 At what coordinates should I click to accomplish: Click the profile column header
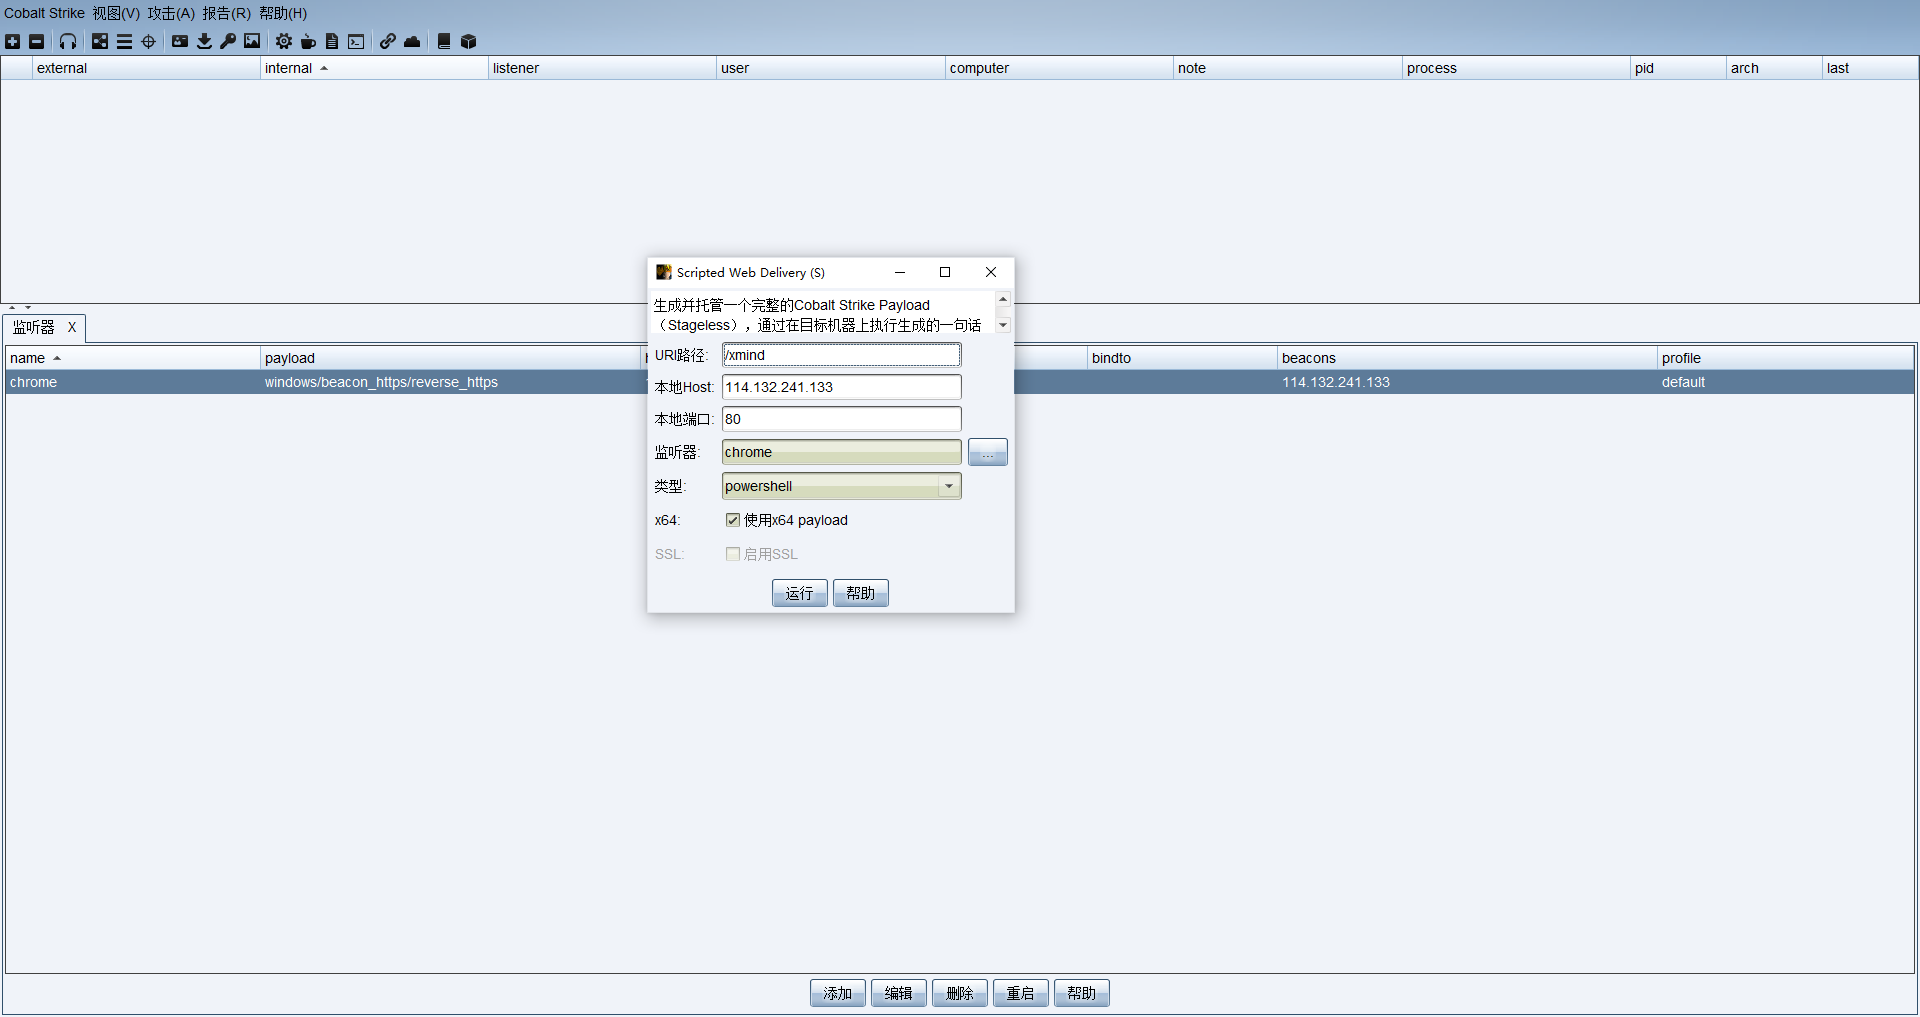coord(1786,358)
